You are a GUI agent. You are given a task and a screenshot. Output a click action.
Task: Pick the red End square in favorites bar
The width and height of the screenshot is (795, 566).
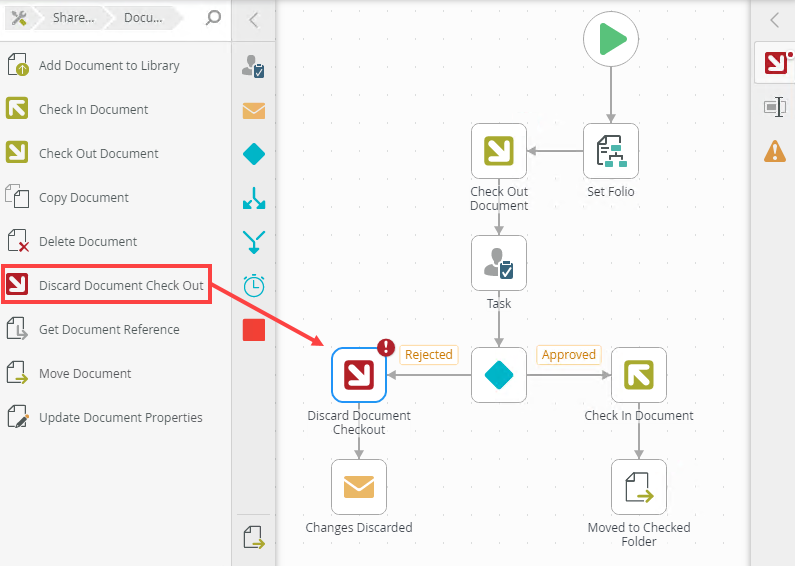point(254,330)
